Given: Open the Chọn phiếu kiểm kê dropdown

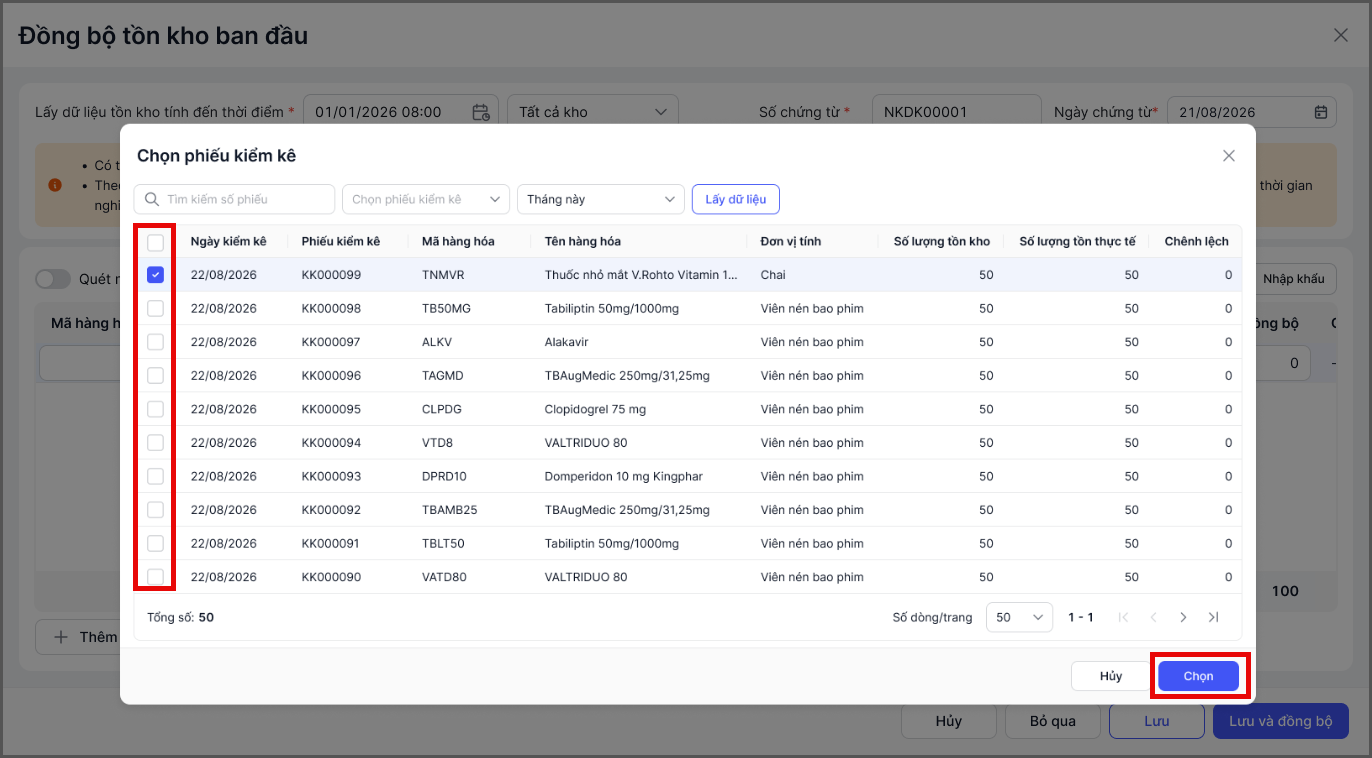Looking at the screenshot, I should click(426, 199).
